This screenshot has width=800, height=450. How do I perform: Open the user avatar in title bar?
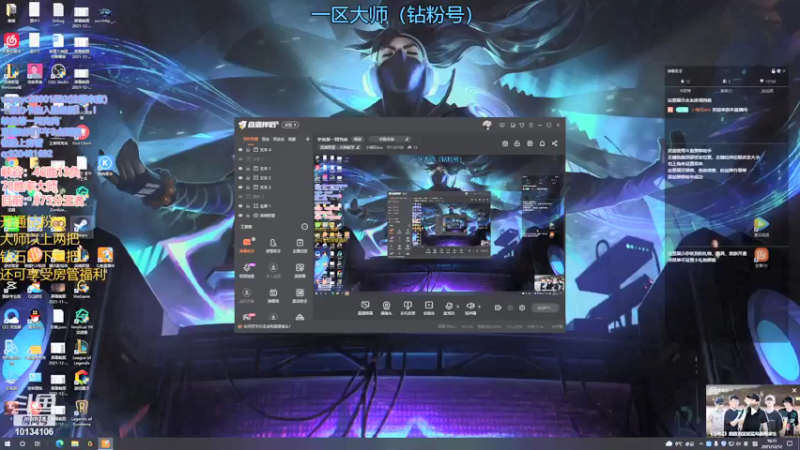pyautogui.click(x=487, y=124)
